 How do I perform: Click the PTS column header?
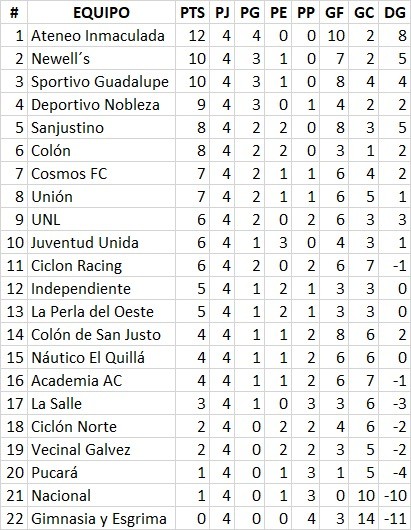[x=192, y=13]
